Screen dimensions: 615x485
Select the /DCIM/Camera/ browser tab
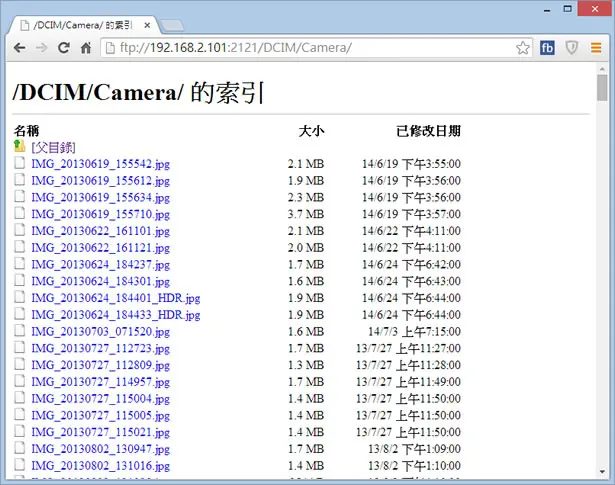(82, 26)
